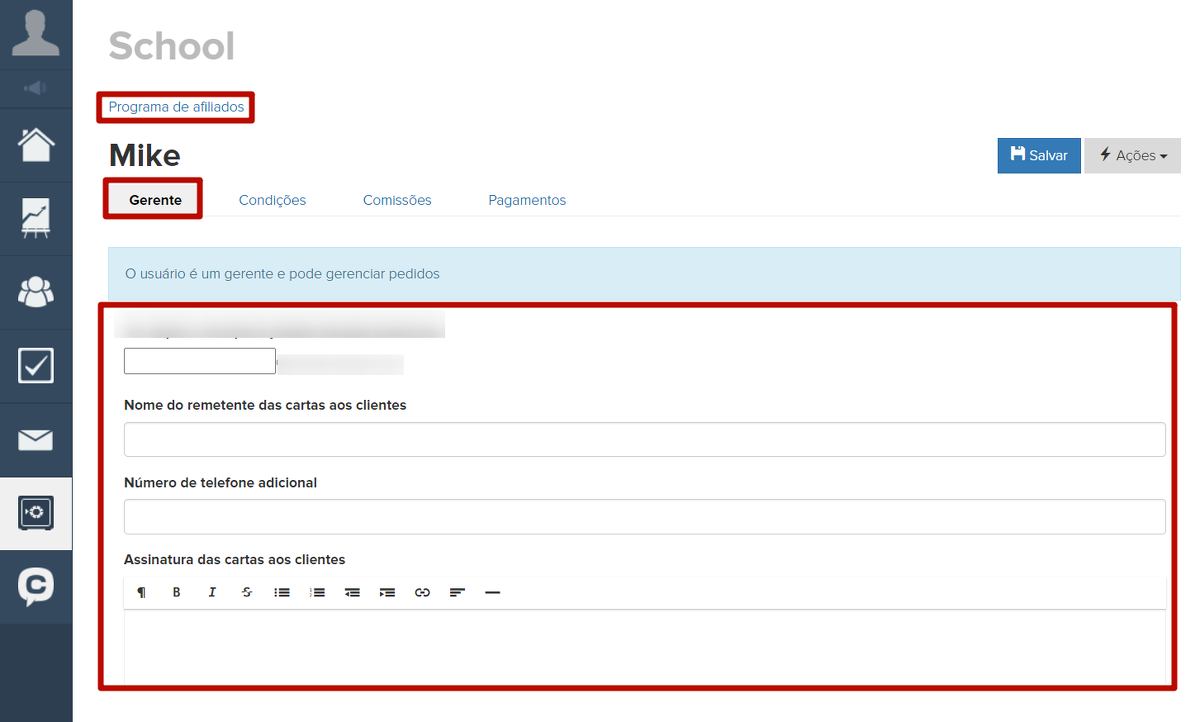Image resolution: width=1200 pixels, height=722 pixels.
Task: Open the home icon in sidebar
Action: click(x=36, y=145)
